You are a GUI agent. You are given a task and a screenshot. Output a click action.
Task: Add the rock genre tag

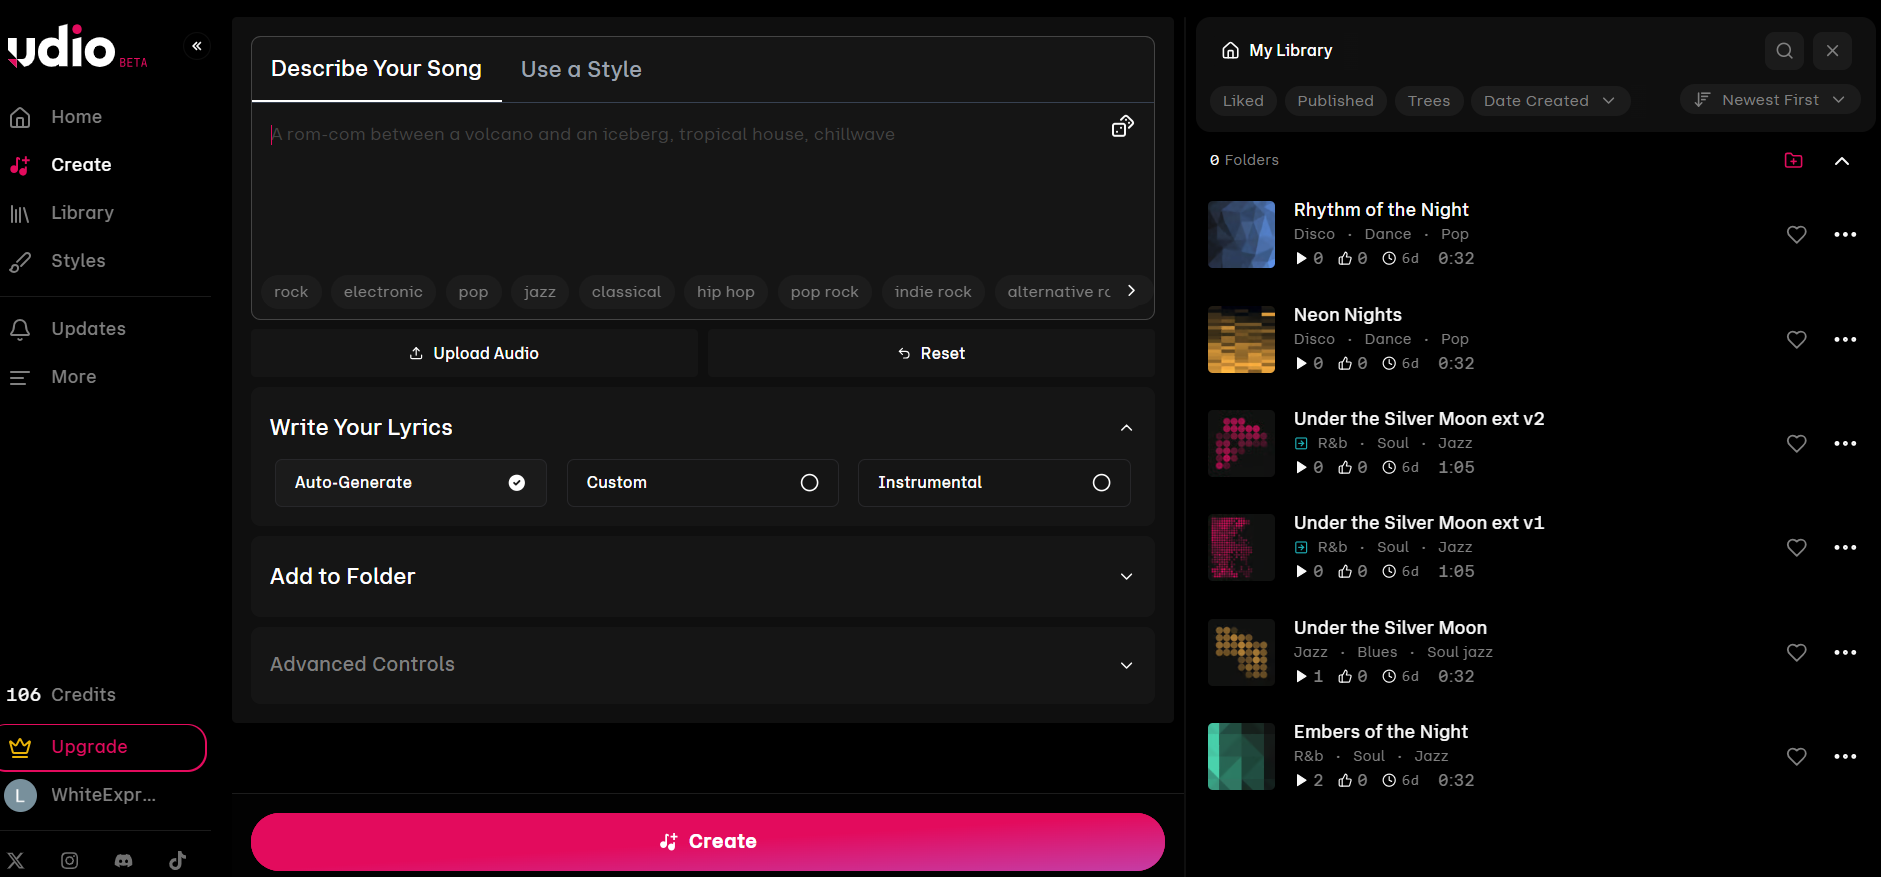pos(291,292)
